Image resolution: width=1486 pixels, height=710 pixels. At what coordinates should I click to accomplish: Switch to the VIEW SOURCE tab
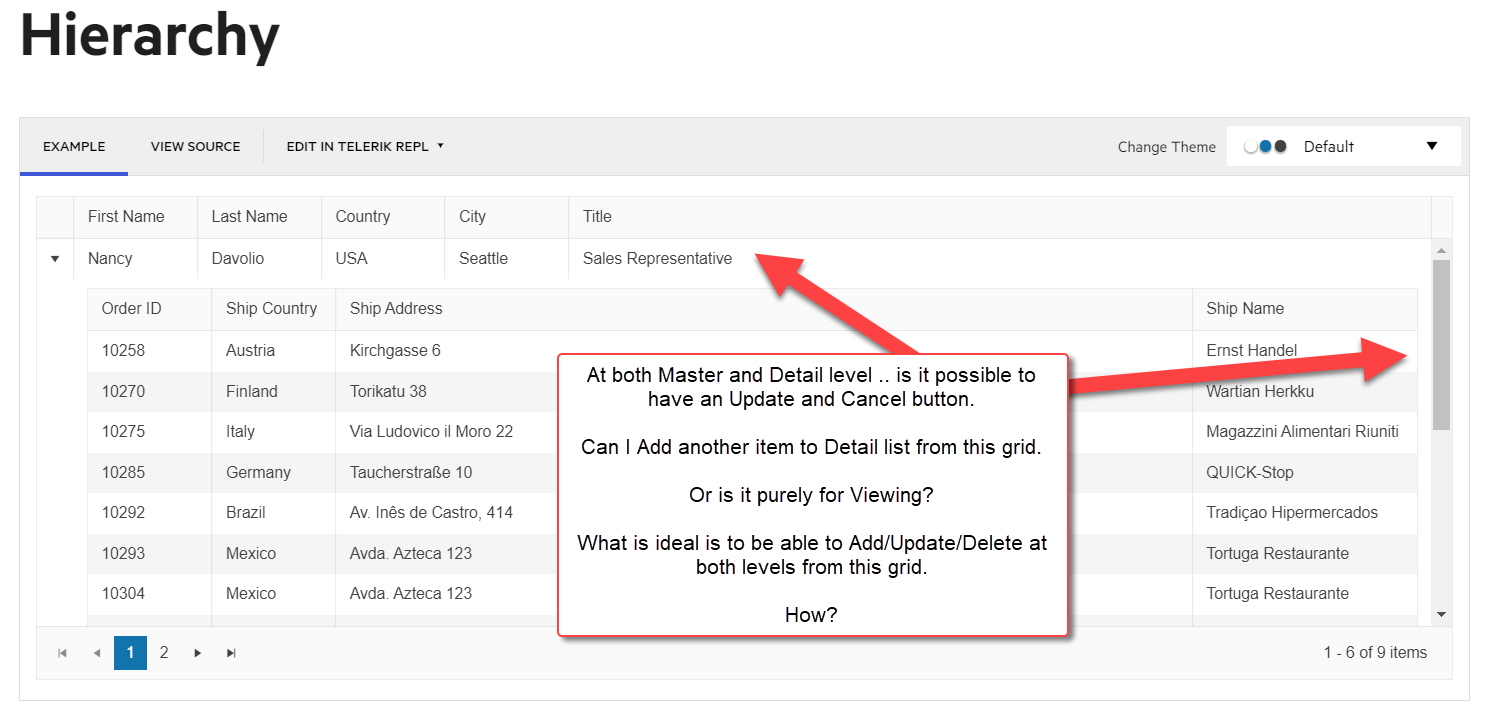click(195, 146)
